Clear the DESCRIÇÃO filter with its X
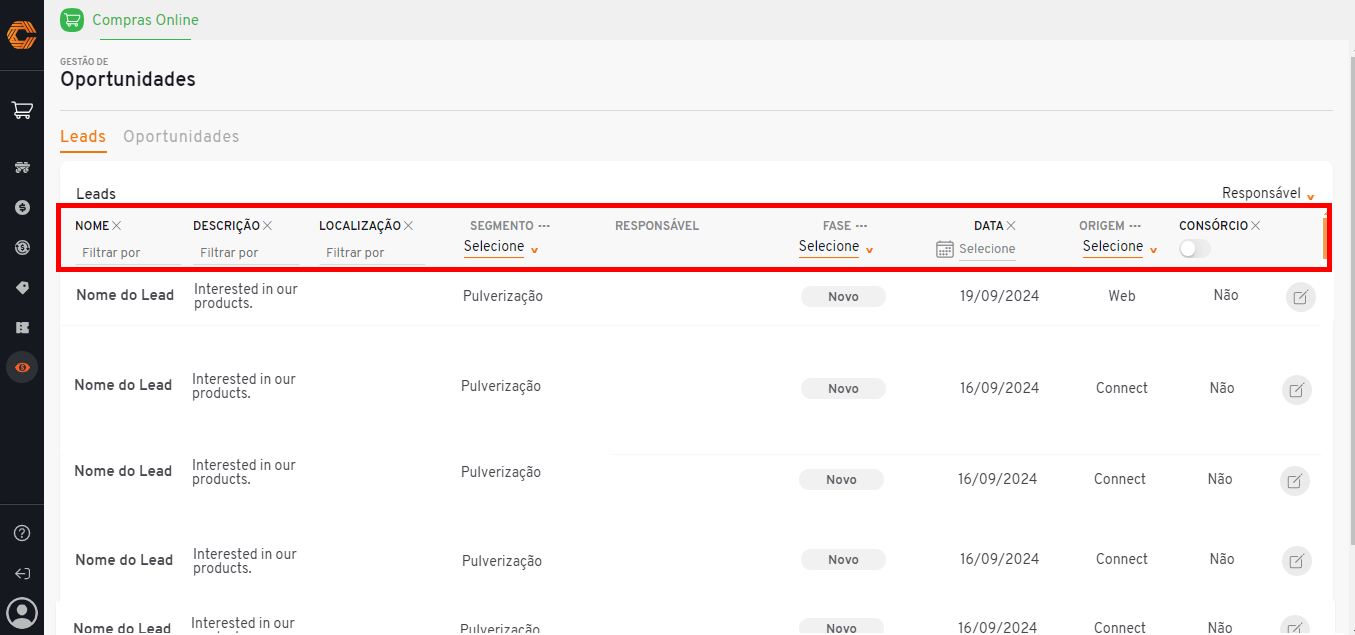 (267, 226)
